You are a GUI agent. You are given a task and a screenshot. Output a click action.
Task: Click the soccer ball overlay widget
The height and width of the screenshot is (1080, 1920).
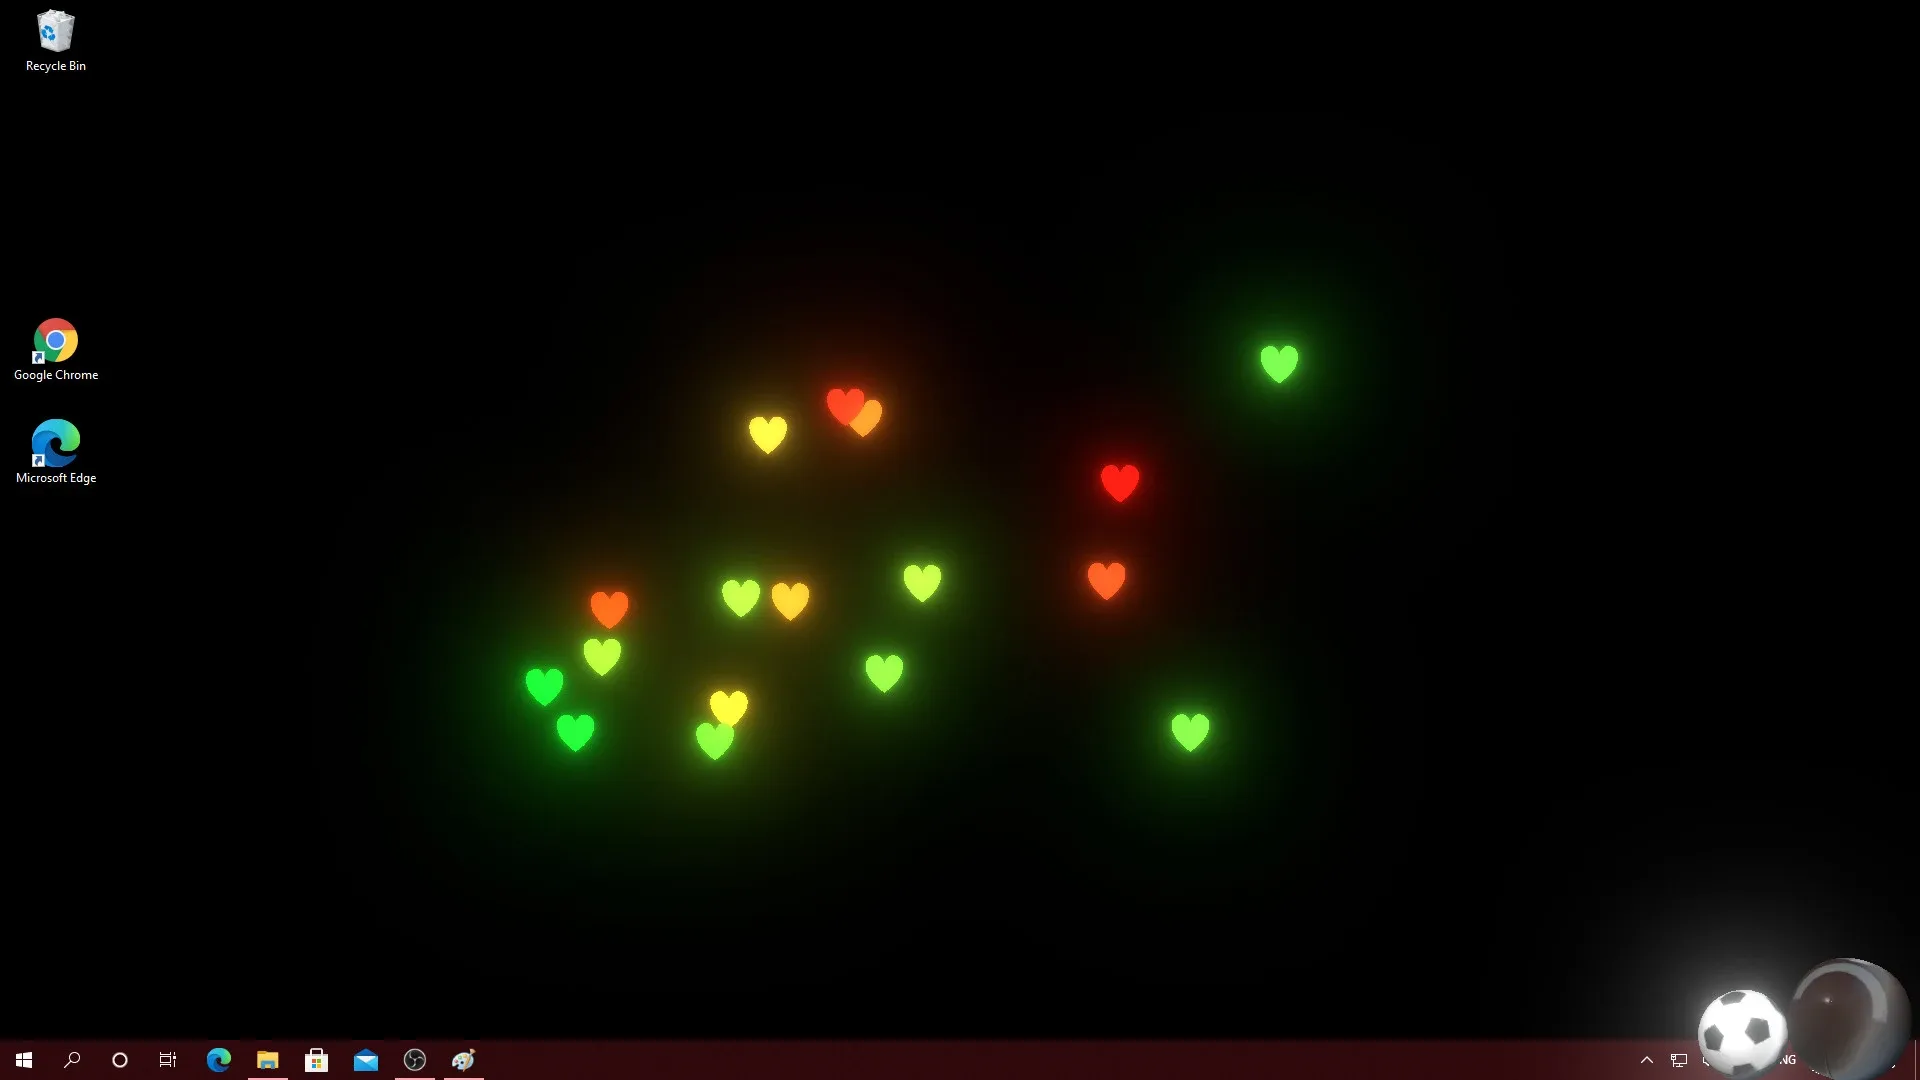tap(1740, 1030)
